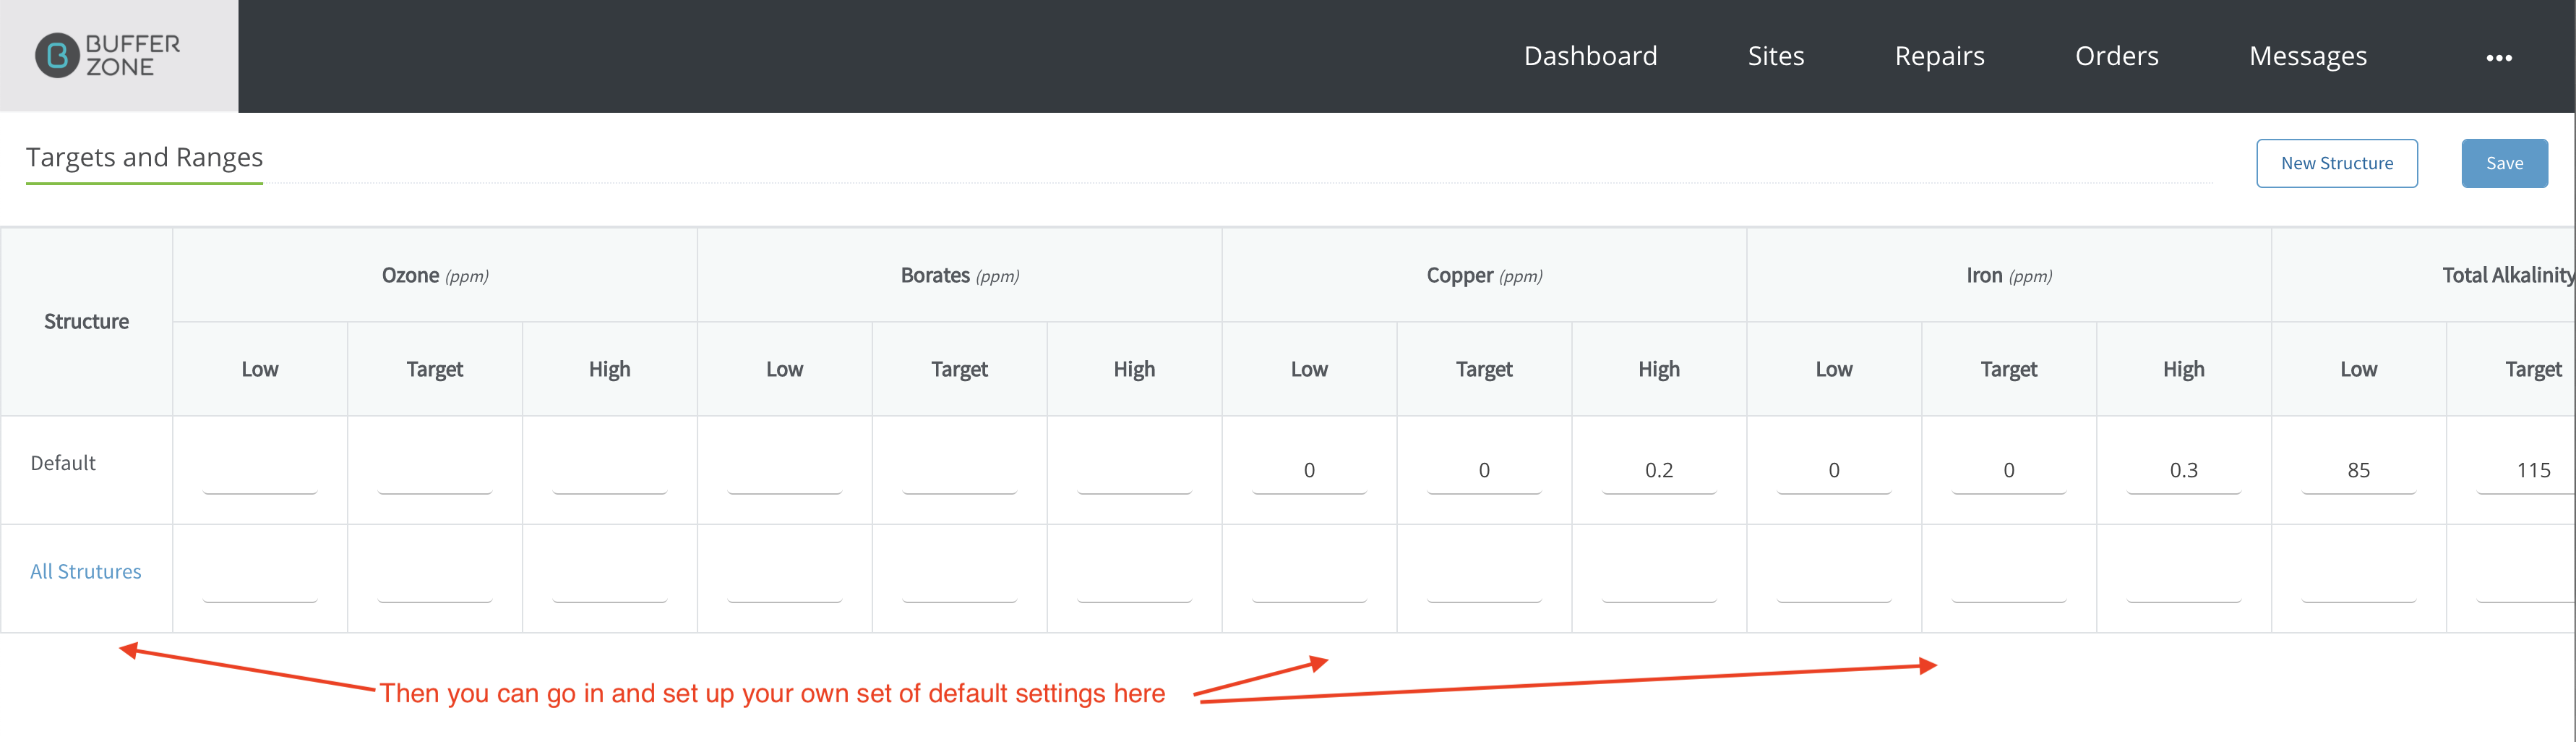Edit Default Ozone Low field
This screenshot has height=742, width=2576.
click(x=260, y=470)
